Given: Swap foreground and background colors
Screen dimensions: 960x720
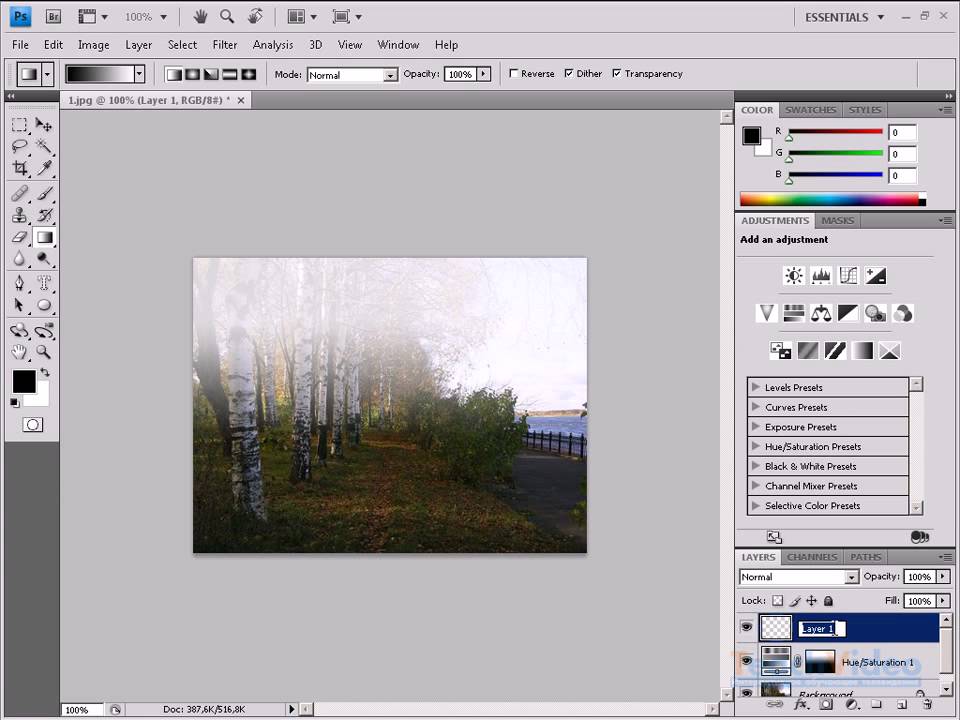Looking at the screenshot, I should click(x=45, y=372).
